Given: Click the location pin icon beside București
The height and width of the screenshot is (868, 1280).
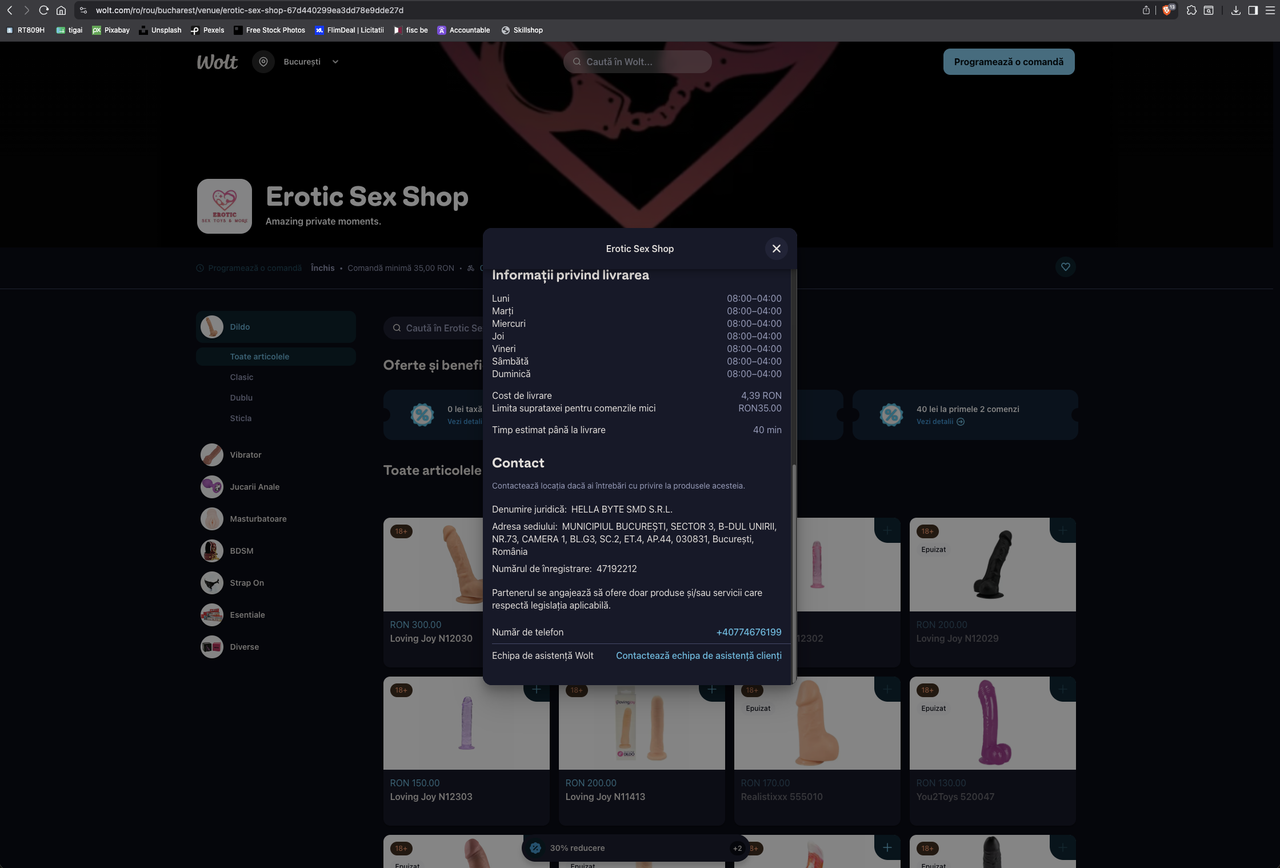Looking at the screenshot, I should (x=263, y=62).
